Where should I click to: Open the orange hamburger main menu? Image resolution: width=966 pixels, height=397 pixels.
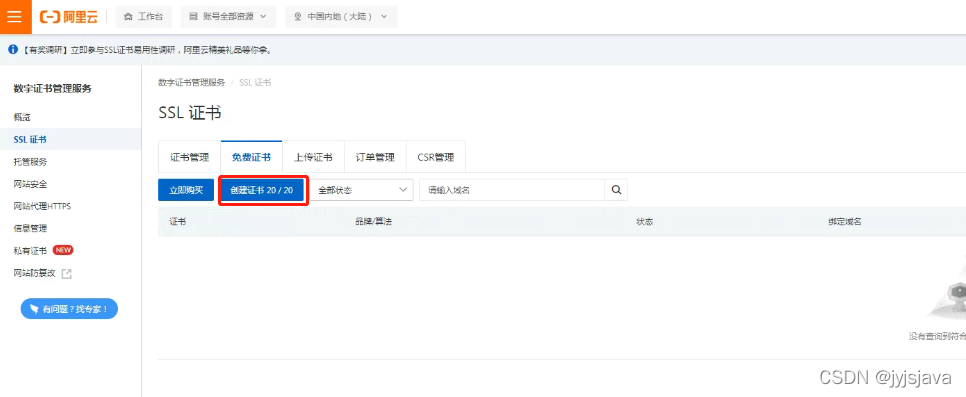(x=15, y=17)
